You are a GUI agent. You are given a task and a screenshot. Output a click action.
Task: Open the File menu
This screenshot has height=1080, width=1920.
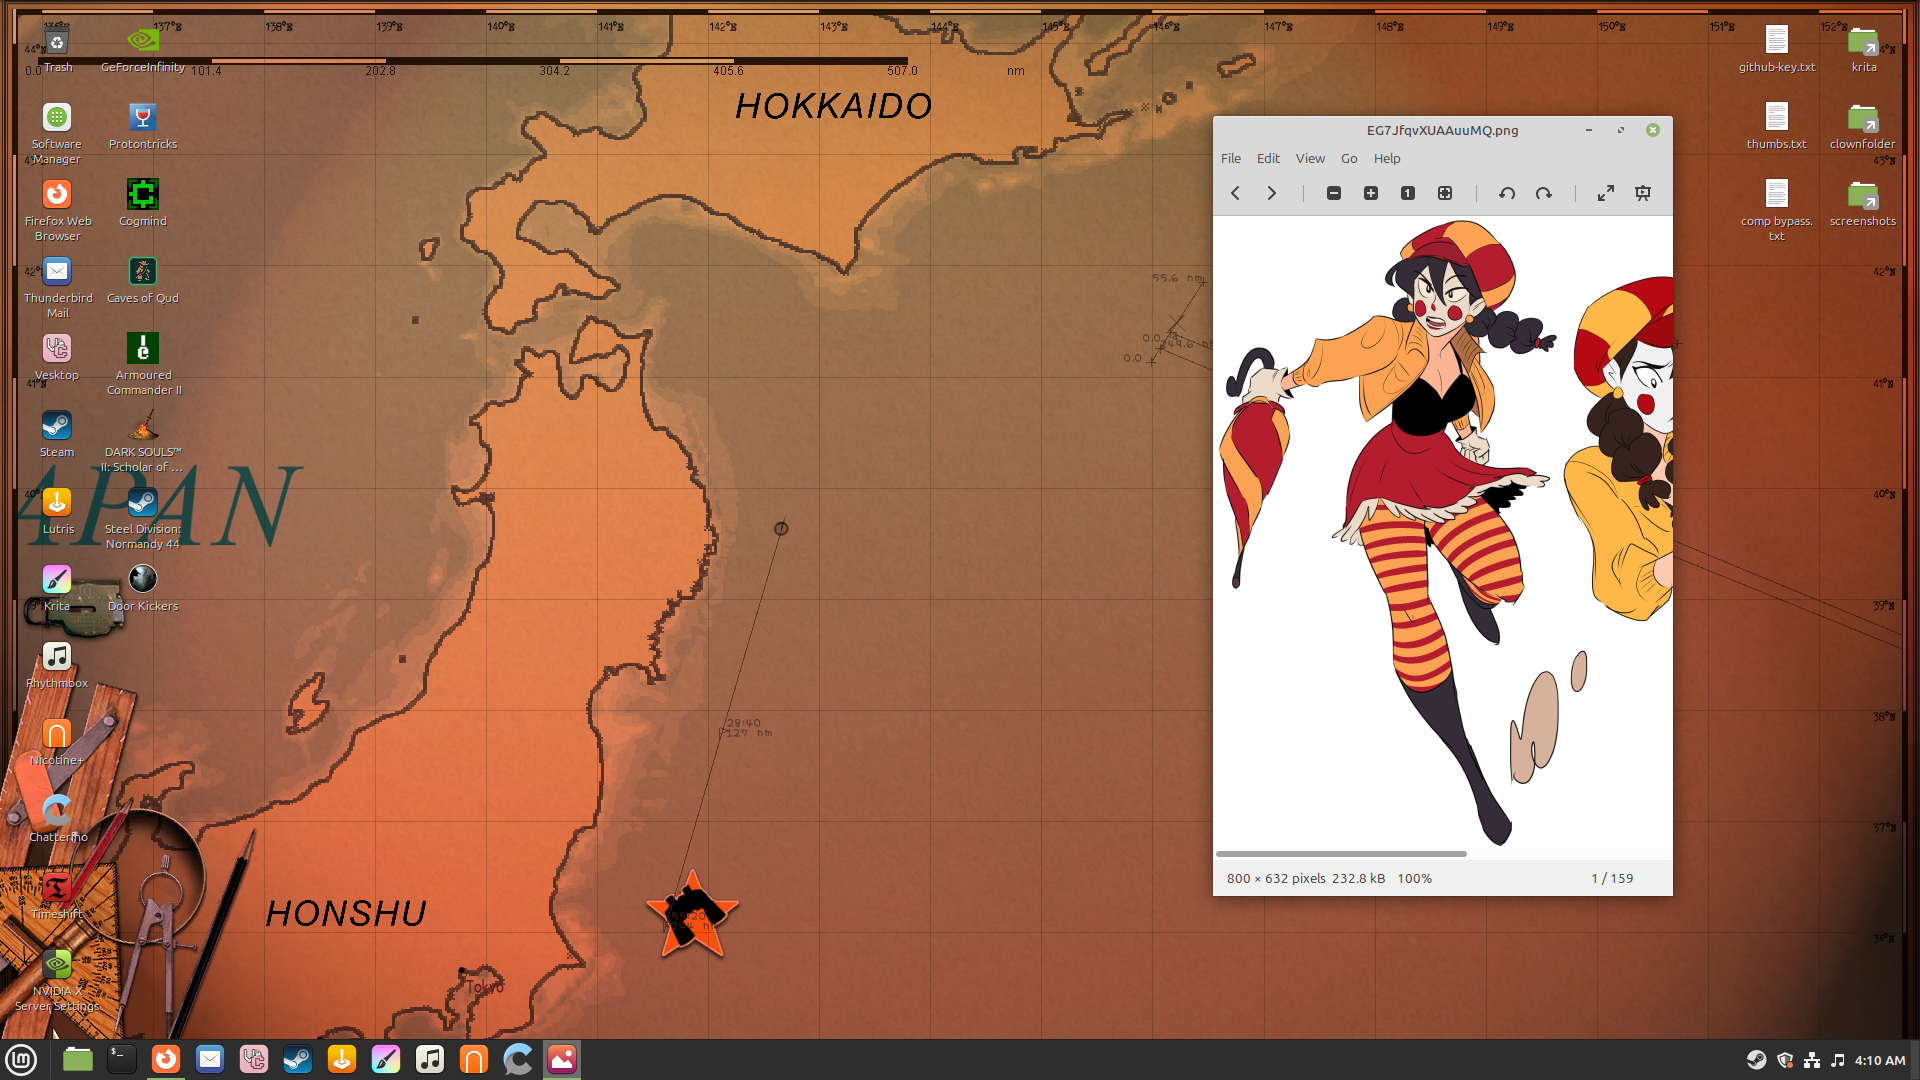pos(1231,158)
